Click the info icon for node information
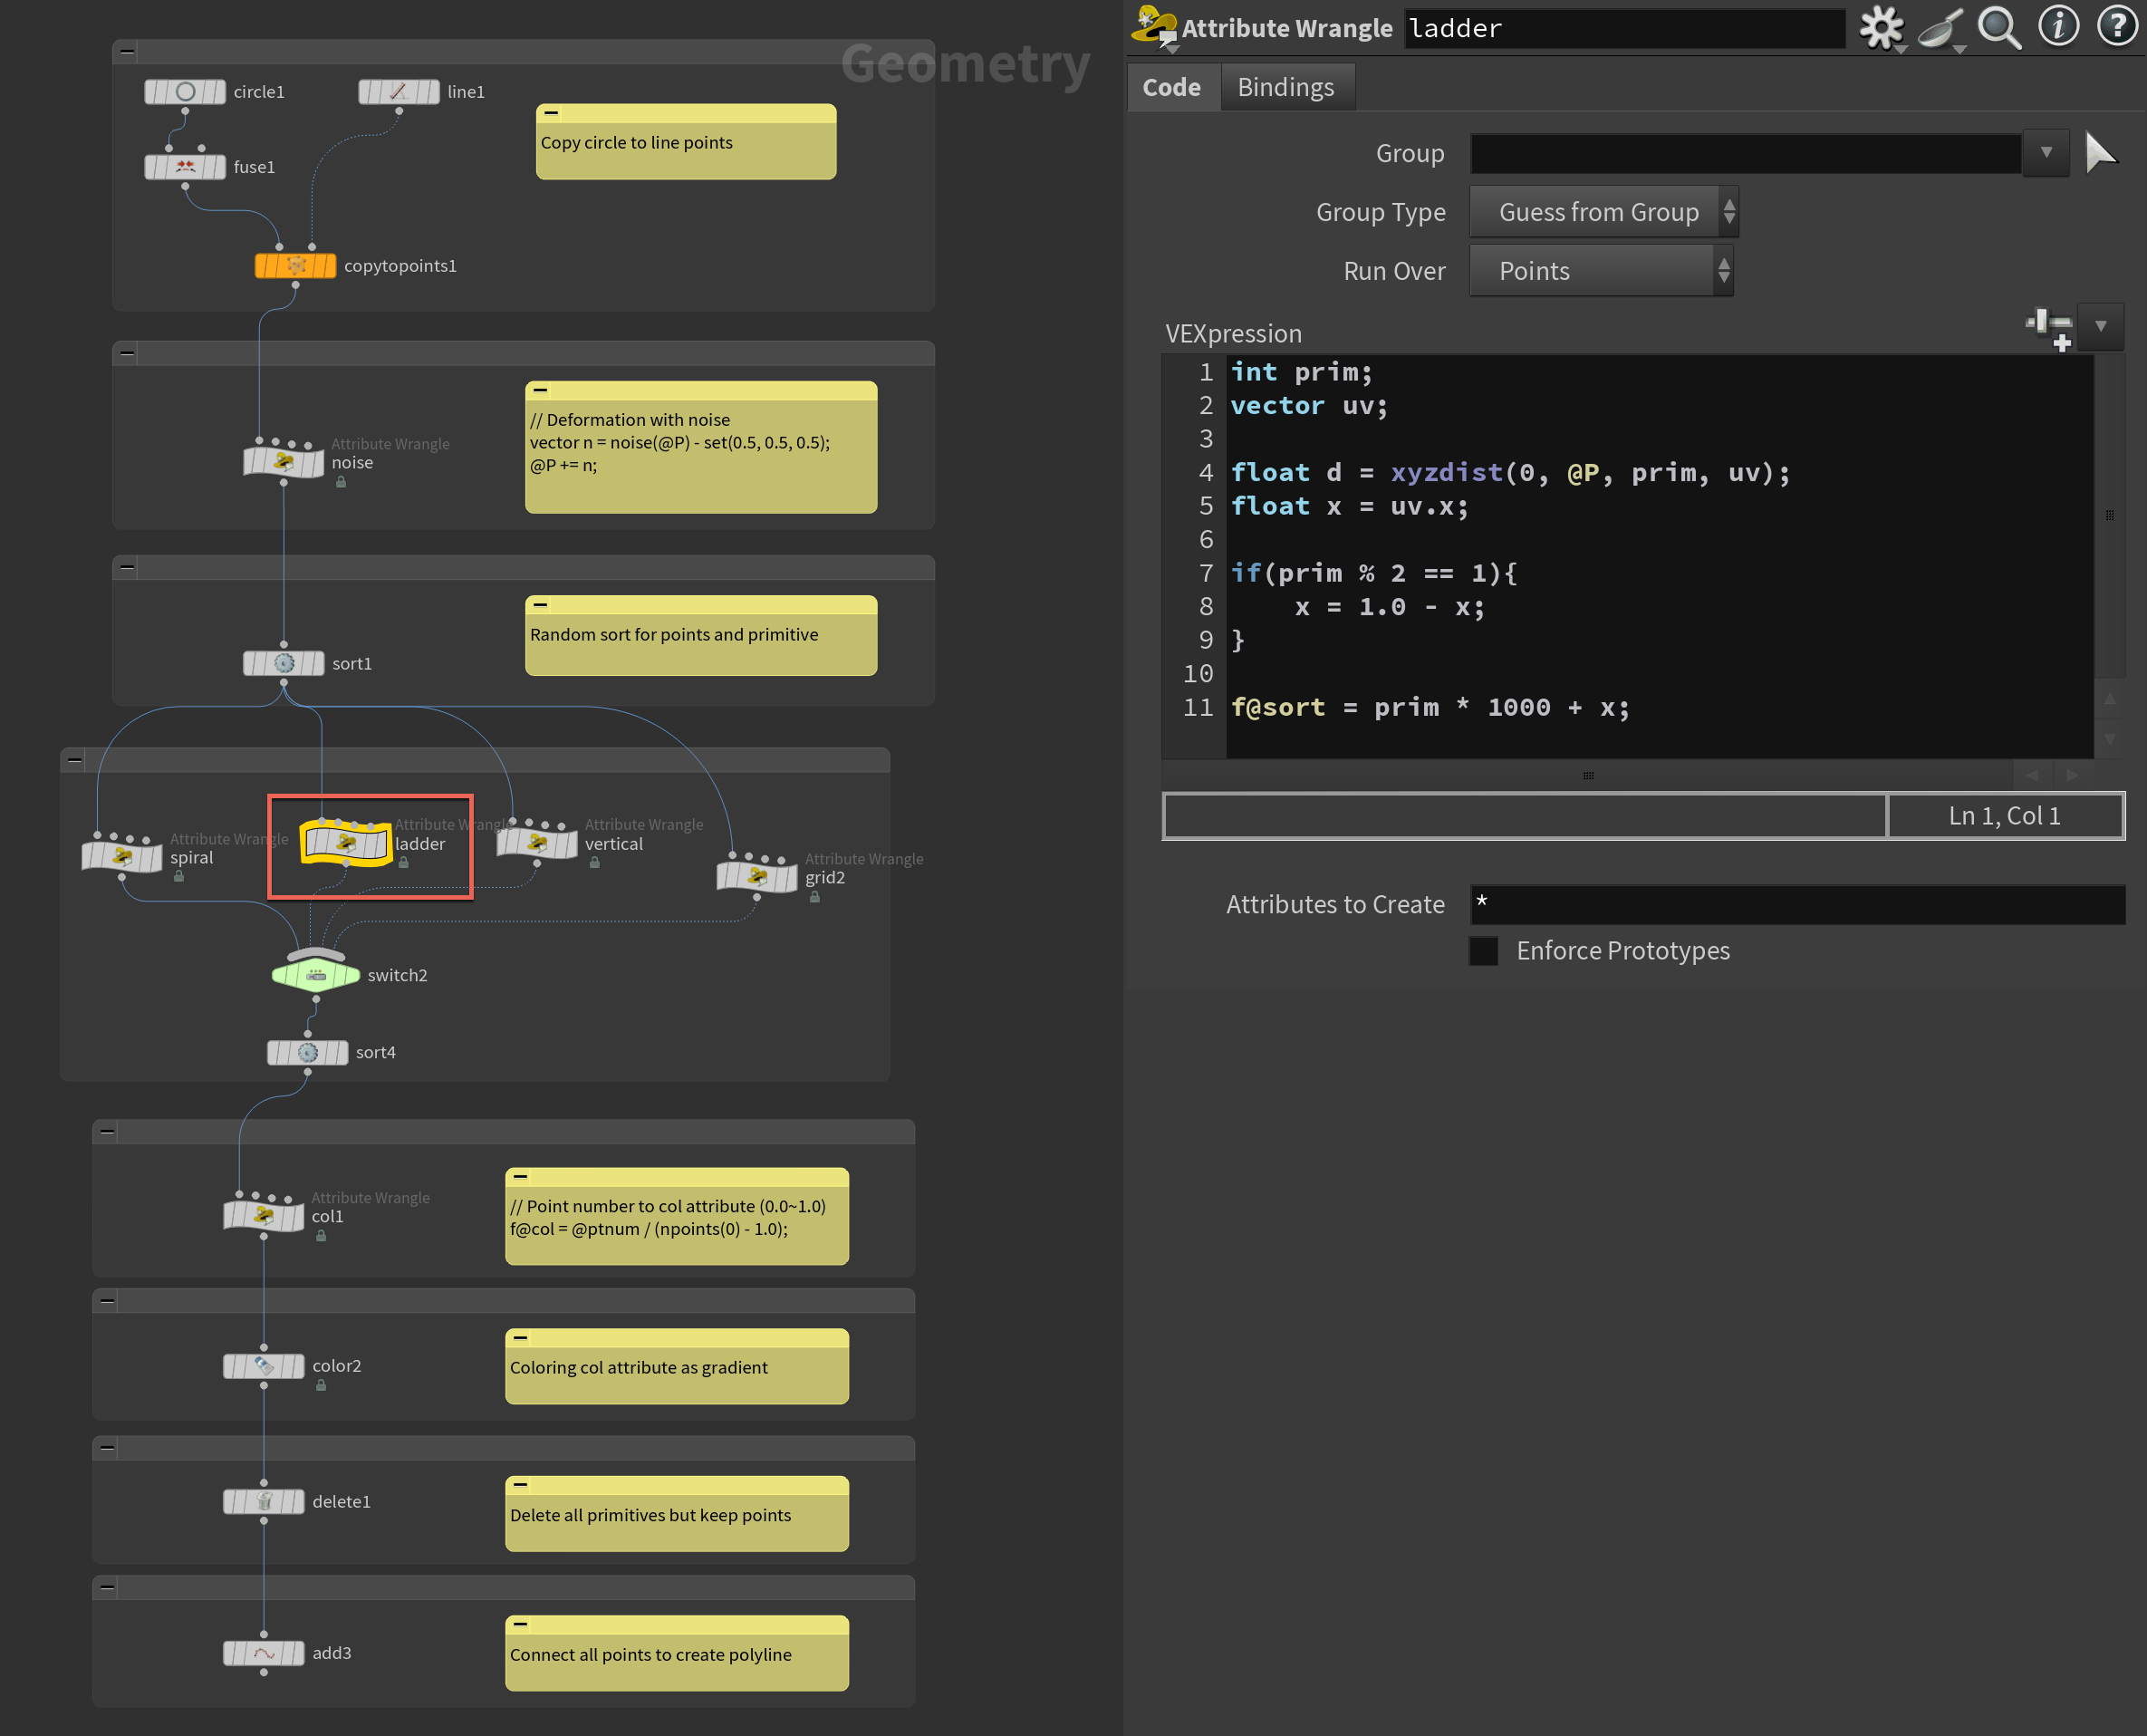Screen dimensions: 2147x1736 [x=2058, y=27]
